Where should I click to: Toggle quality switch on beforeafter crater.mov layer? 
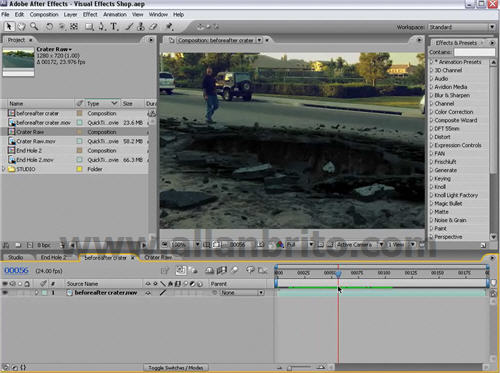click(x=162, y=293)
